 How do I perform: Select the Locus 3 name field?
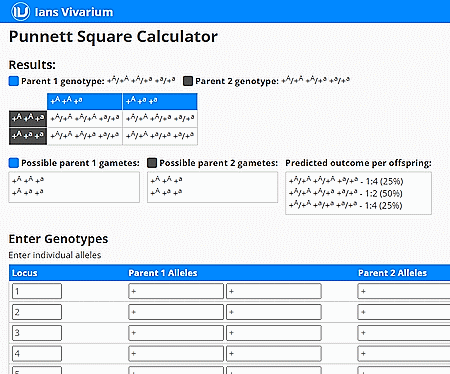coord(37,333)
